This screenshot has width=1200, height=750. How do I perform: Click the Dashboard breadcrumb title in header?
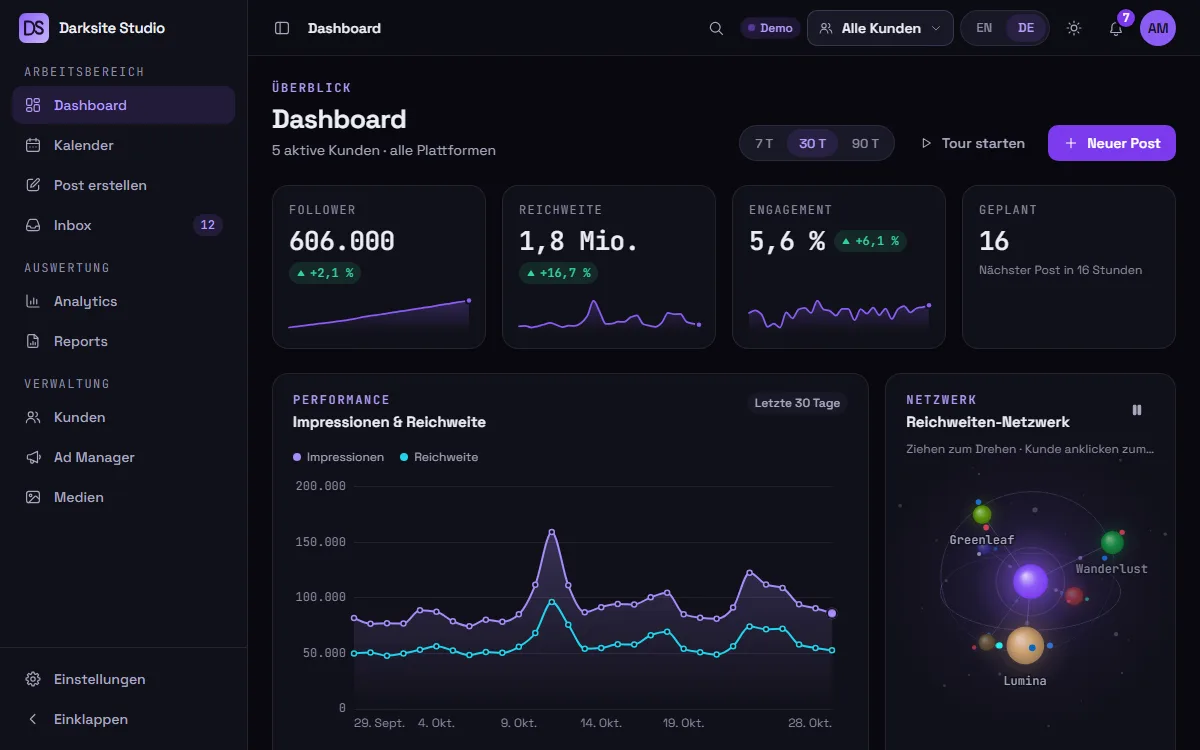(344, 28)
